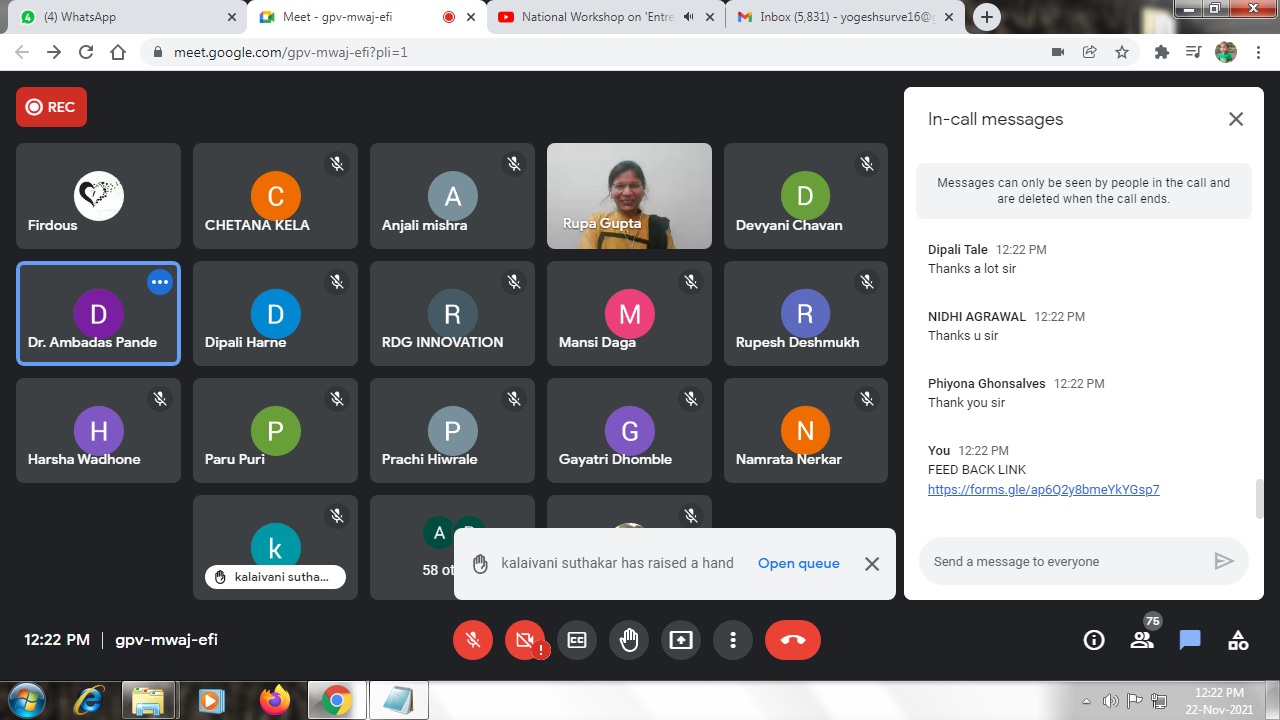Image resolution: width=1280 pixels, height=720 pixels.
Task: Show the participants list icon
Action: click(1142, 640)
